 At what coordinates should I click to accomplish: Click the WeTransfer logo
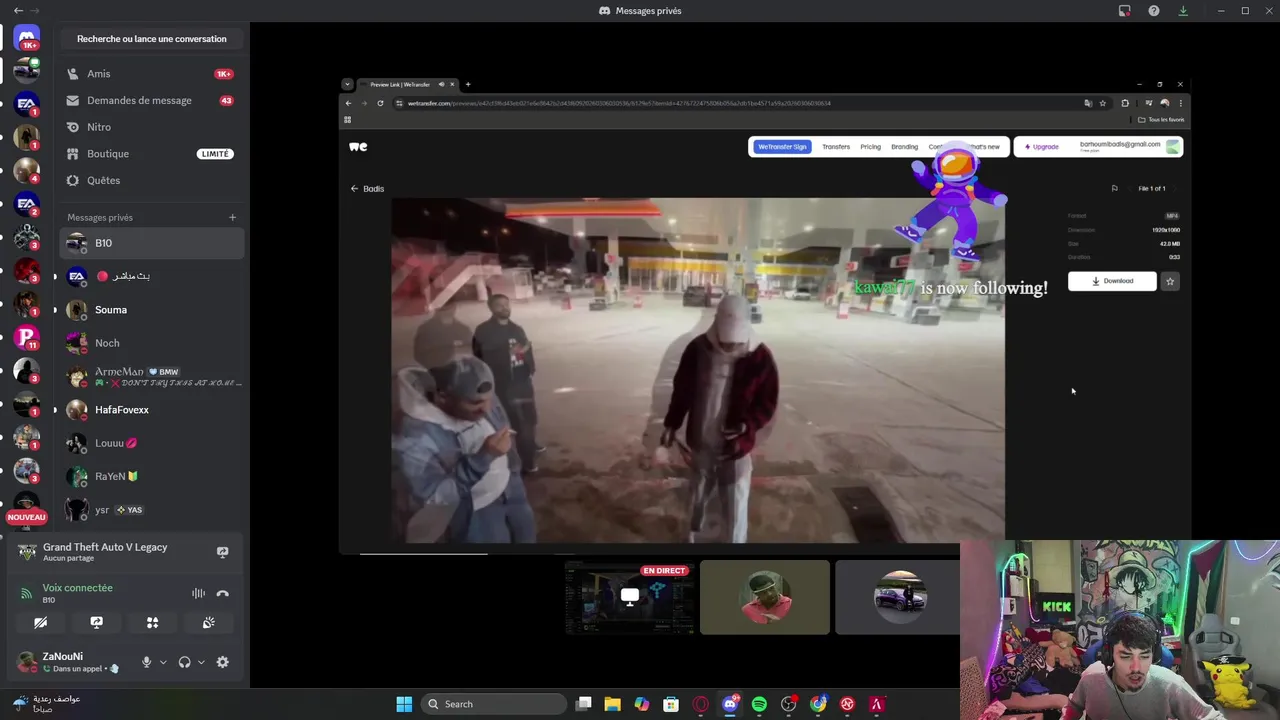point(358,146)
